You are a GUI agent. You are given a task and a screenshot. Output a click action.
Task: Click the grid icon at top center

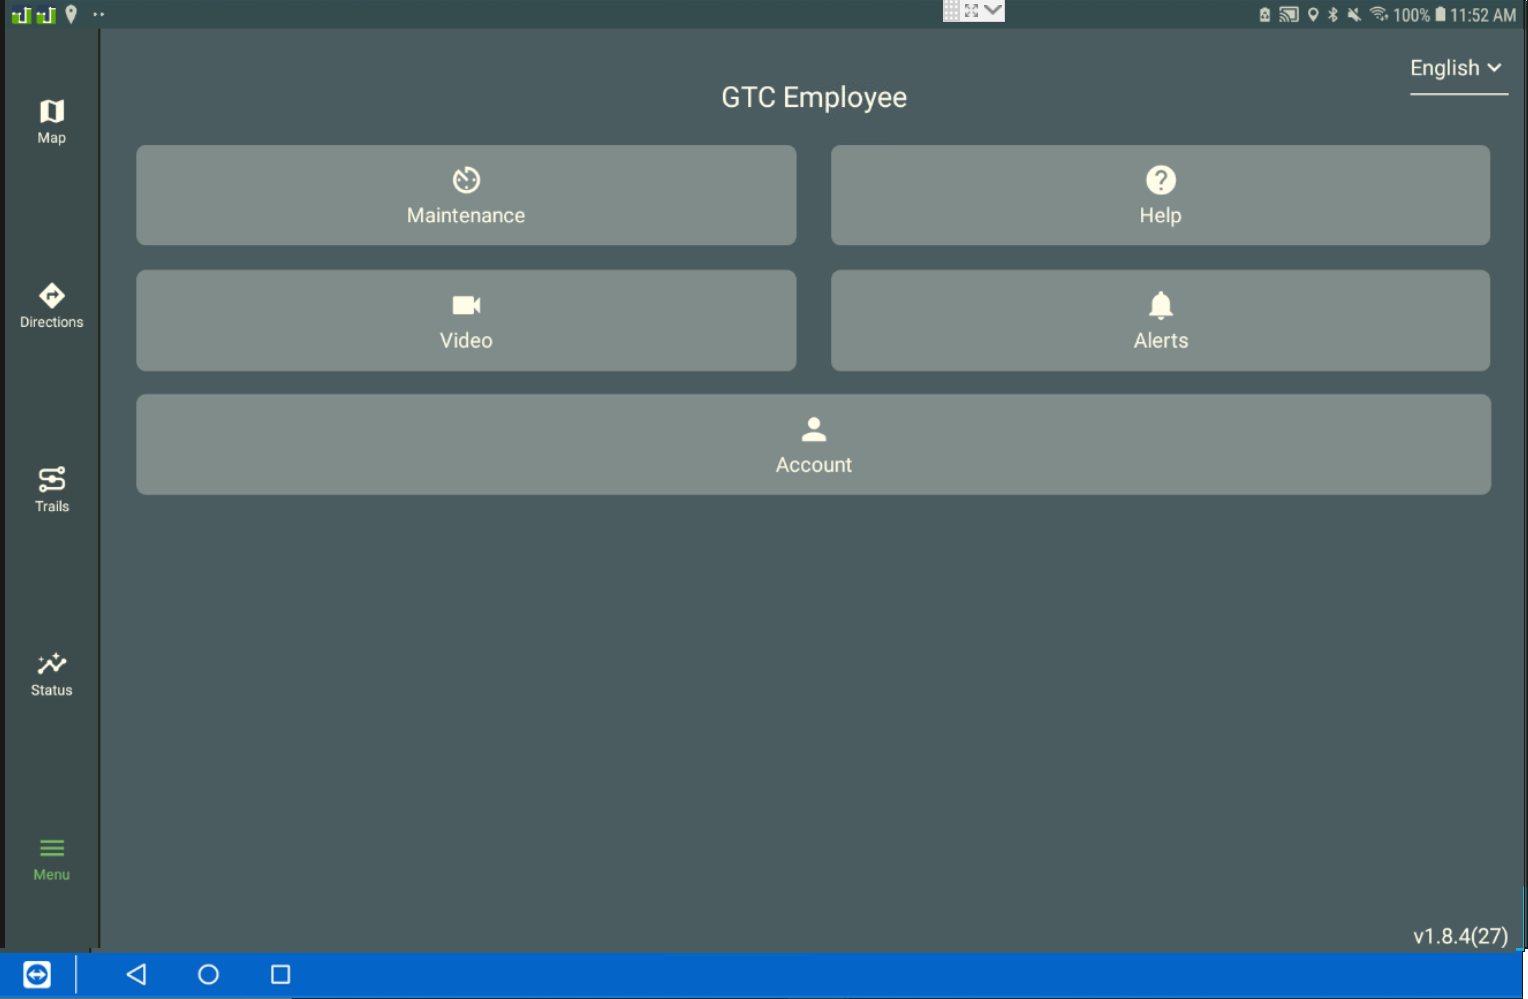tap(951, 11)
